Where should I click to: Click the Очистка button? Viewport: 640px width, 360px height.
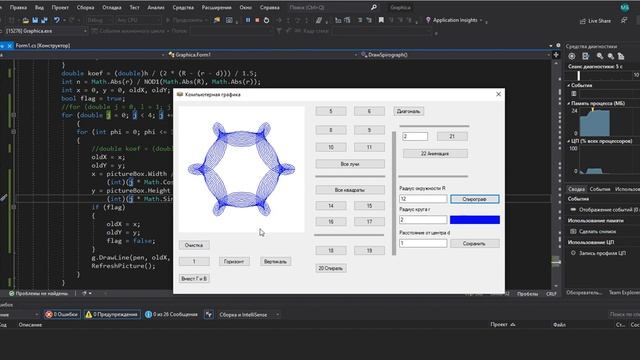(194, 245)
